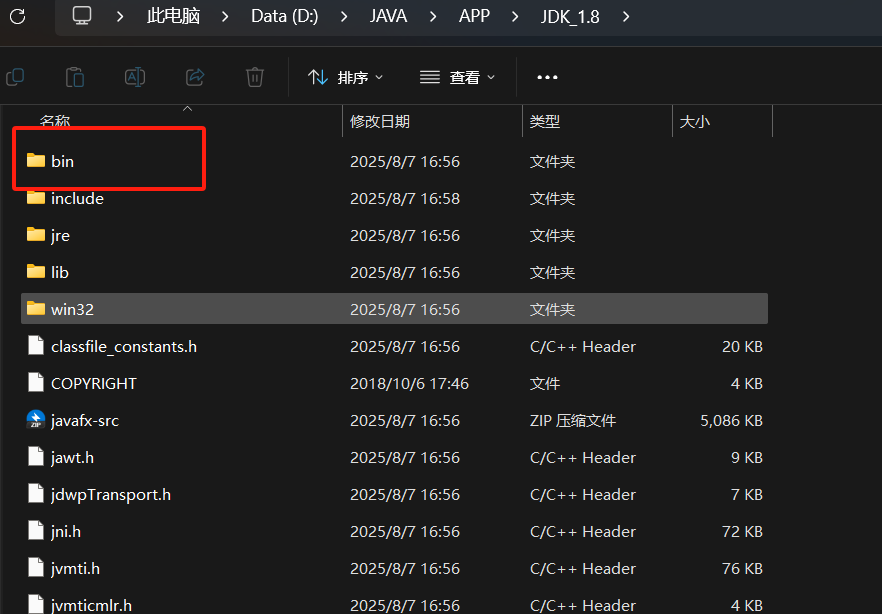
Task: Select the include folder icon
Action: coord(36,198)
